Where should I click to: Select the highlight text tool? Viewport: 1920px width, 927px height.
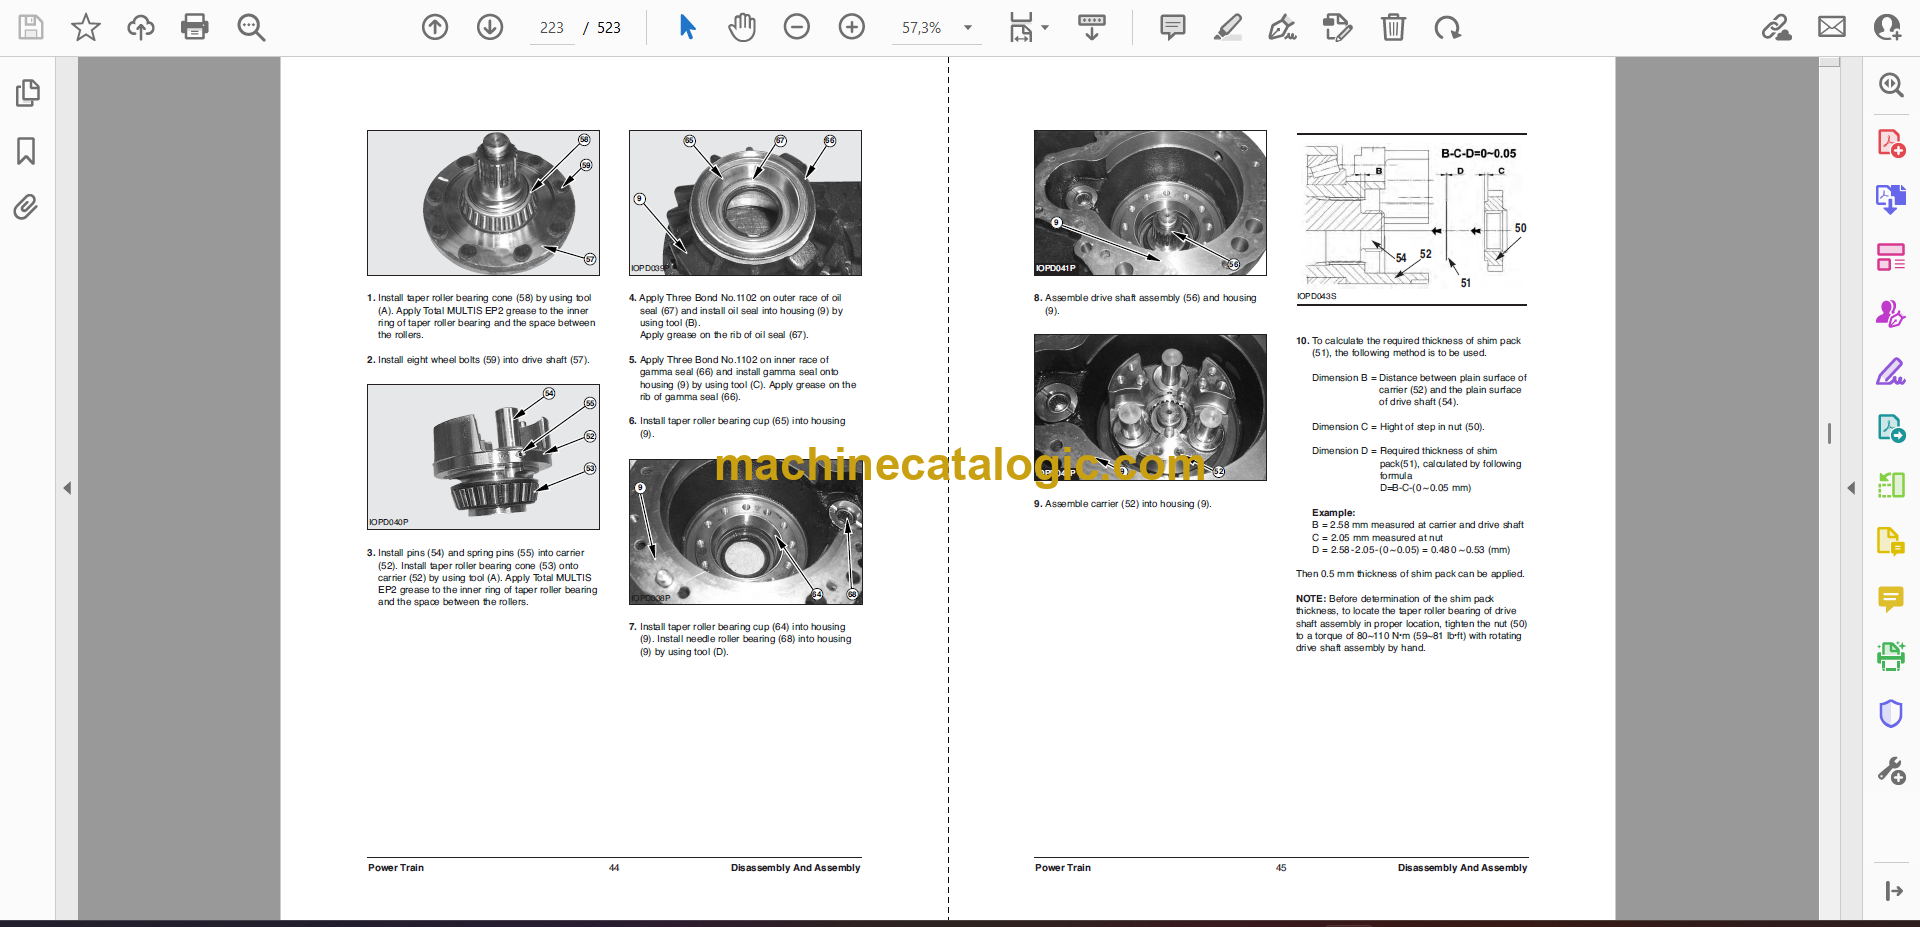pyautogui.click(x=1228, y=27)
